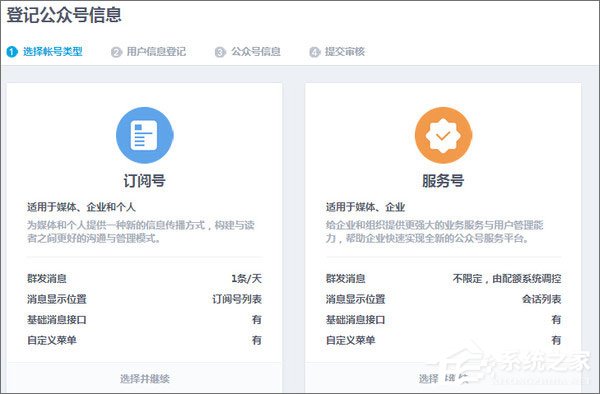Click step 4 number circle icon
The height and width of the screenshot is (394, 600).
tap(315, 52)
